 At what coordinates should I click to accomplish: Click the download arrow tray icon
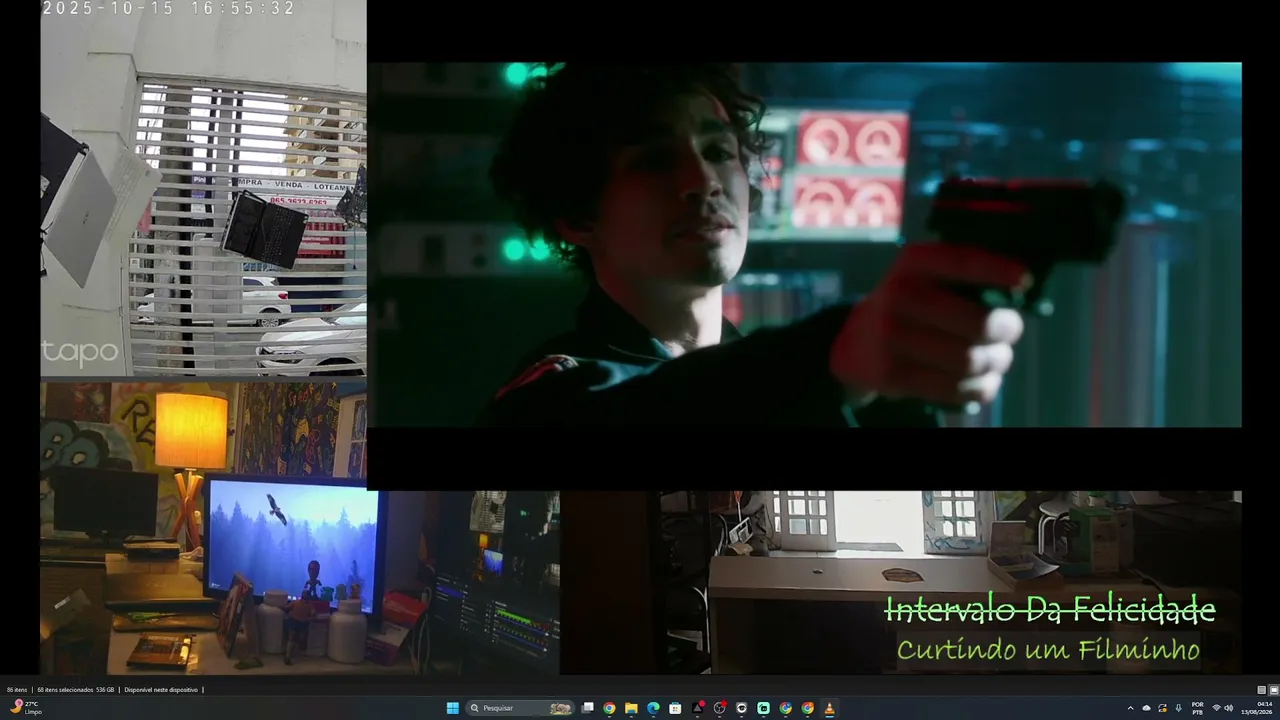[x=1179, y=708]
